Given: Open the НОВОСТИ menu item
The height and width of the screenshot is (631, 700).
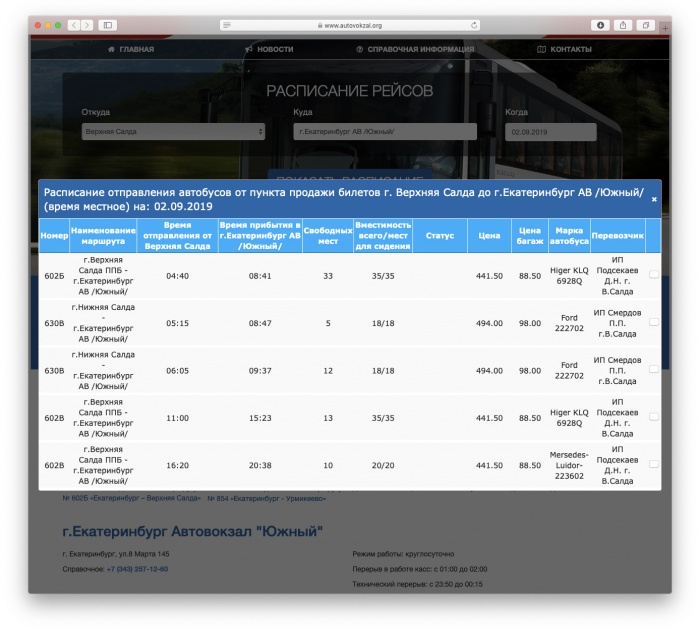Looking at the screenshot, I should pyautogui.click(x=269, y=49).
